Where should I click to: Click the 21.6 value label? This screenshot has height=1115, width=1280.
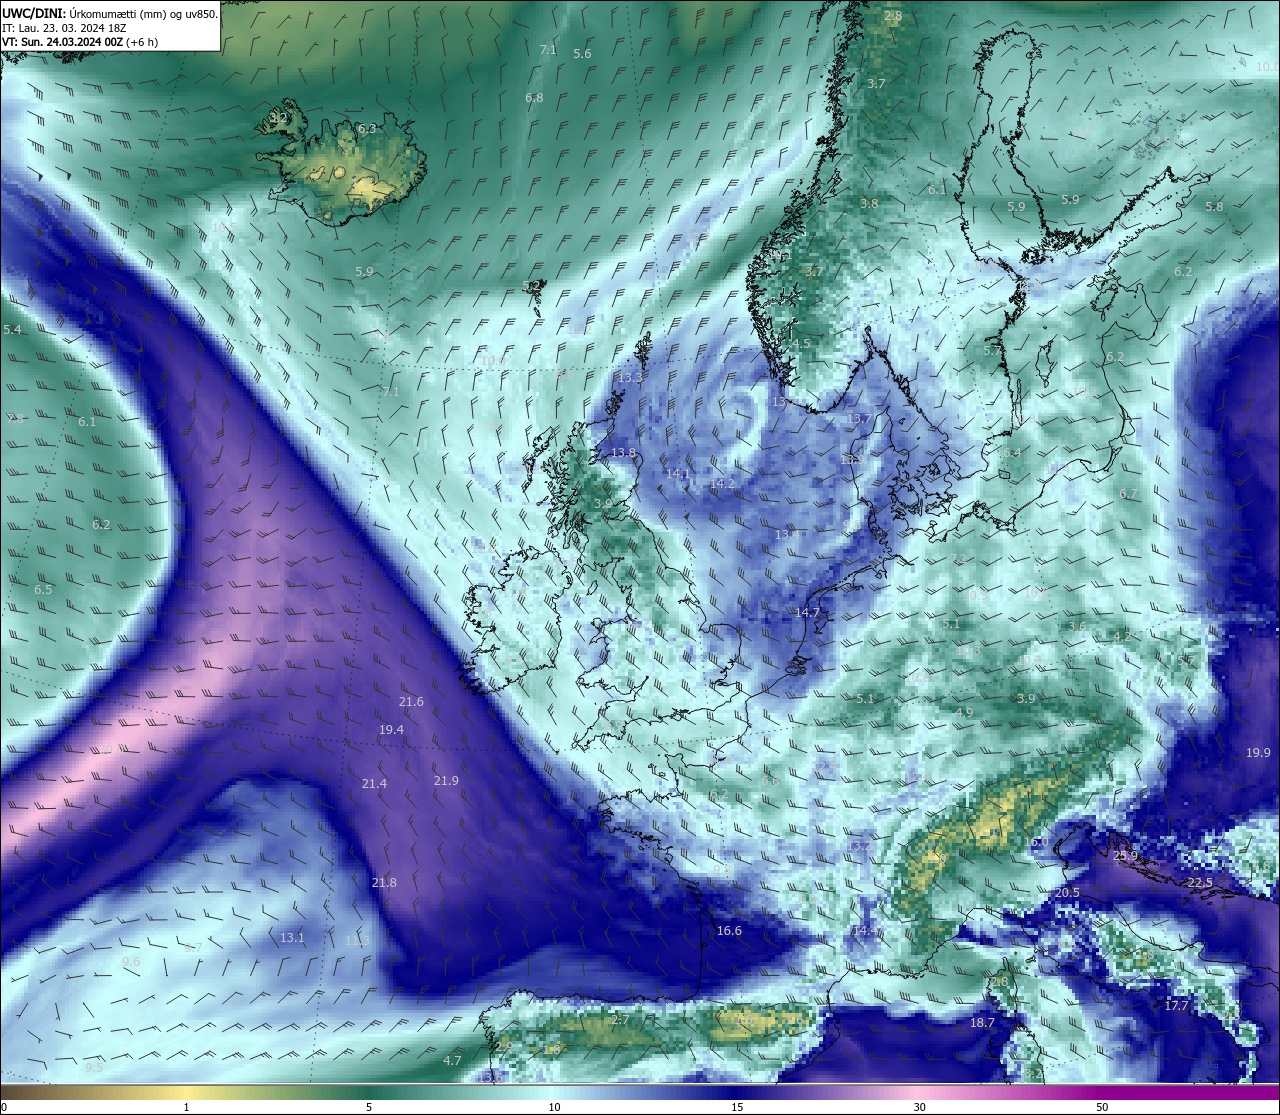pyautogui.click(x=411, y=702)
